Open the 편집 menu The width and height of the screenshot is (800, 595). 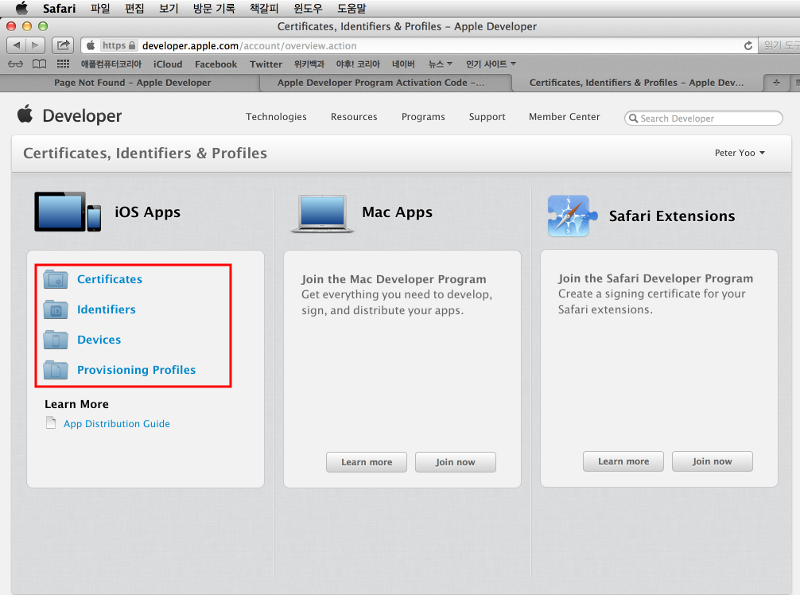tap(134, 8)
